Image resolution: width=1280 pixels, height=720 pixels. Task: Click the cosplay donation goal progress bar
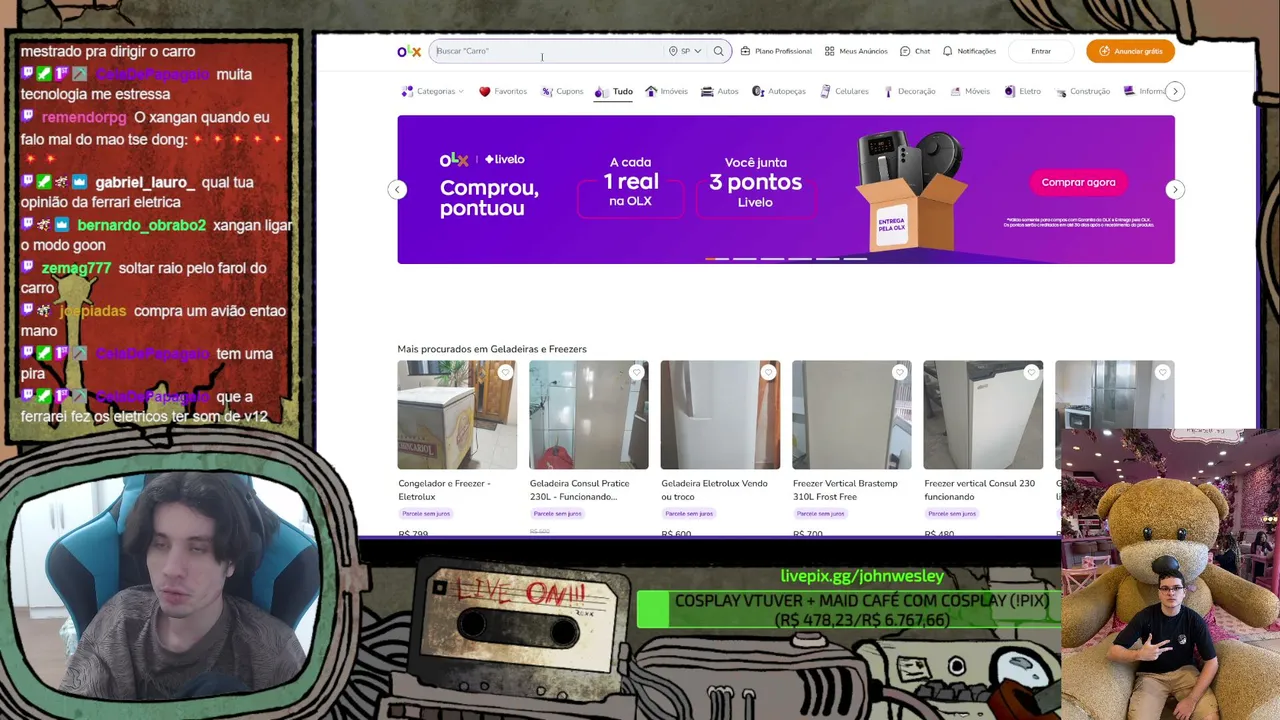coord(848,610)
